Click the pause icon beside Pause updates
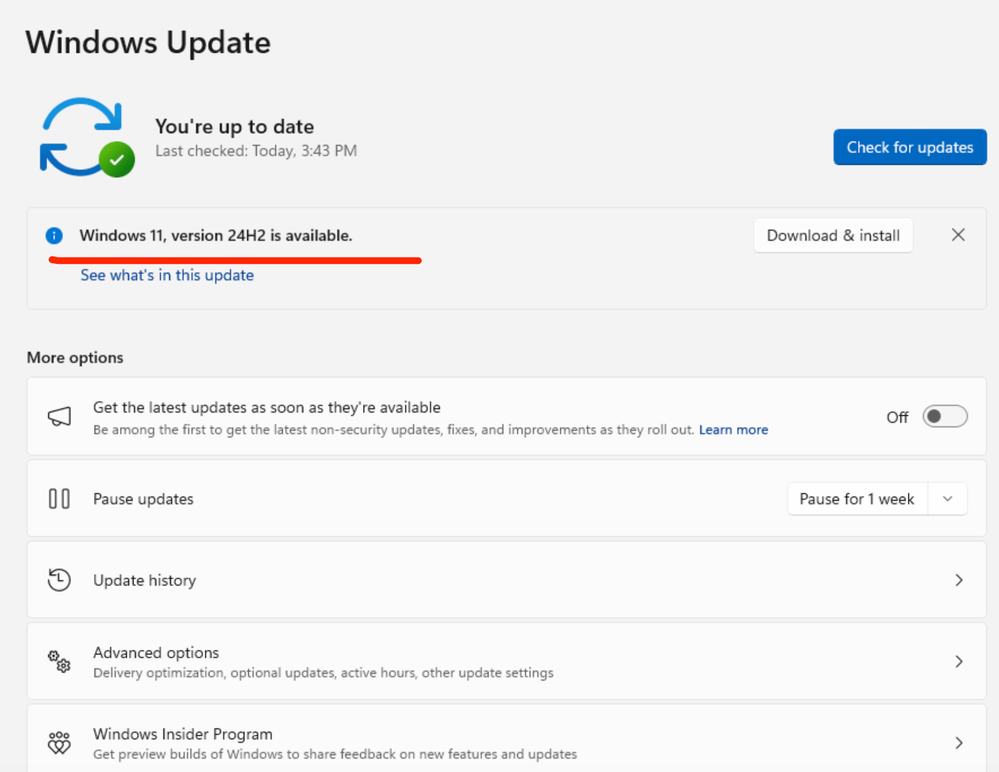This screenshot has height=772, width=999. tap(59, 499)
